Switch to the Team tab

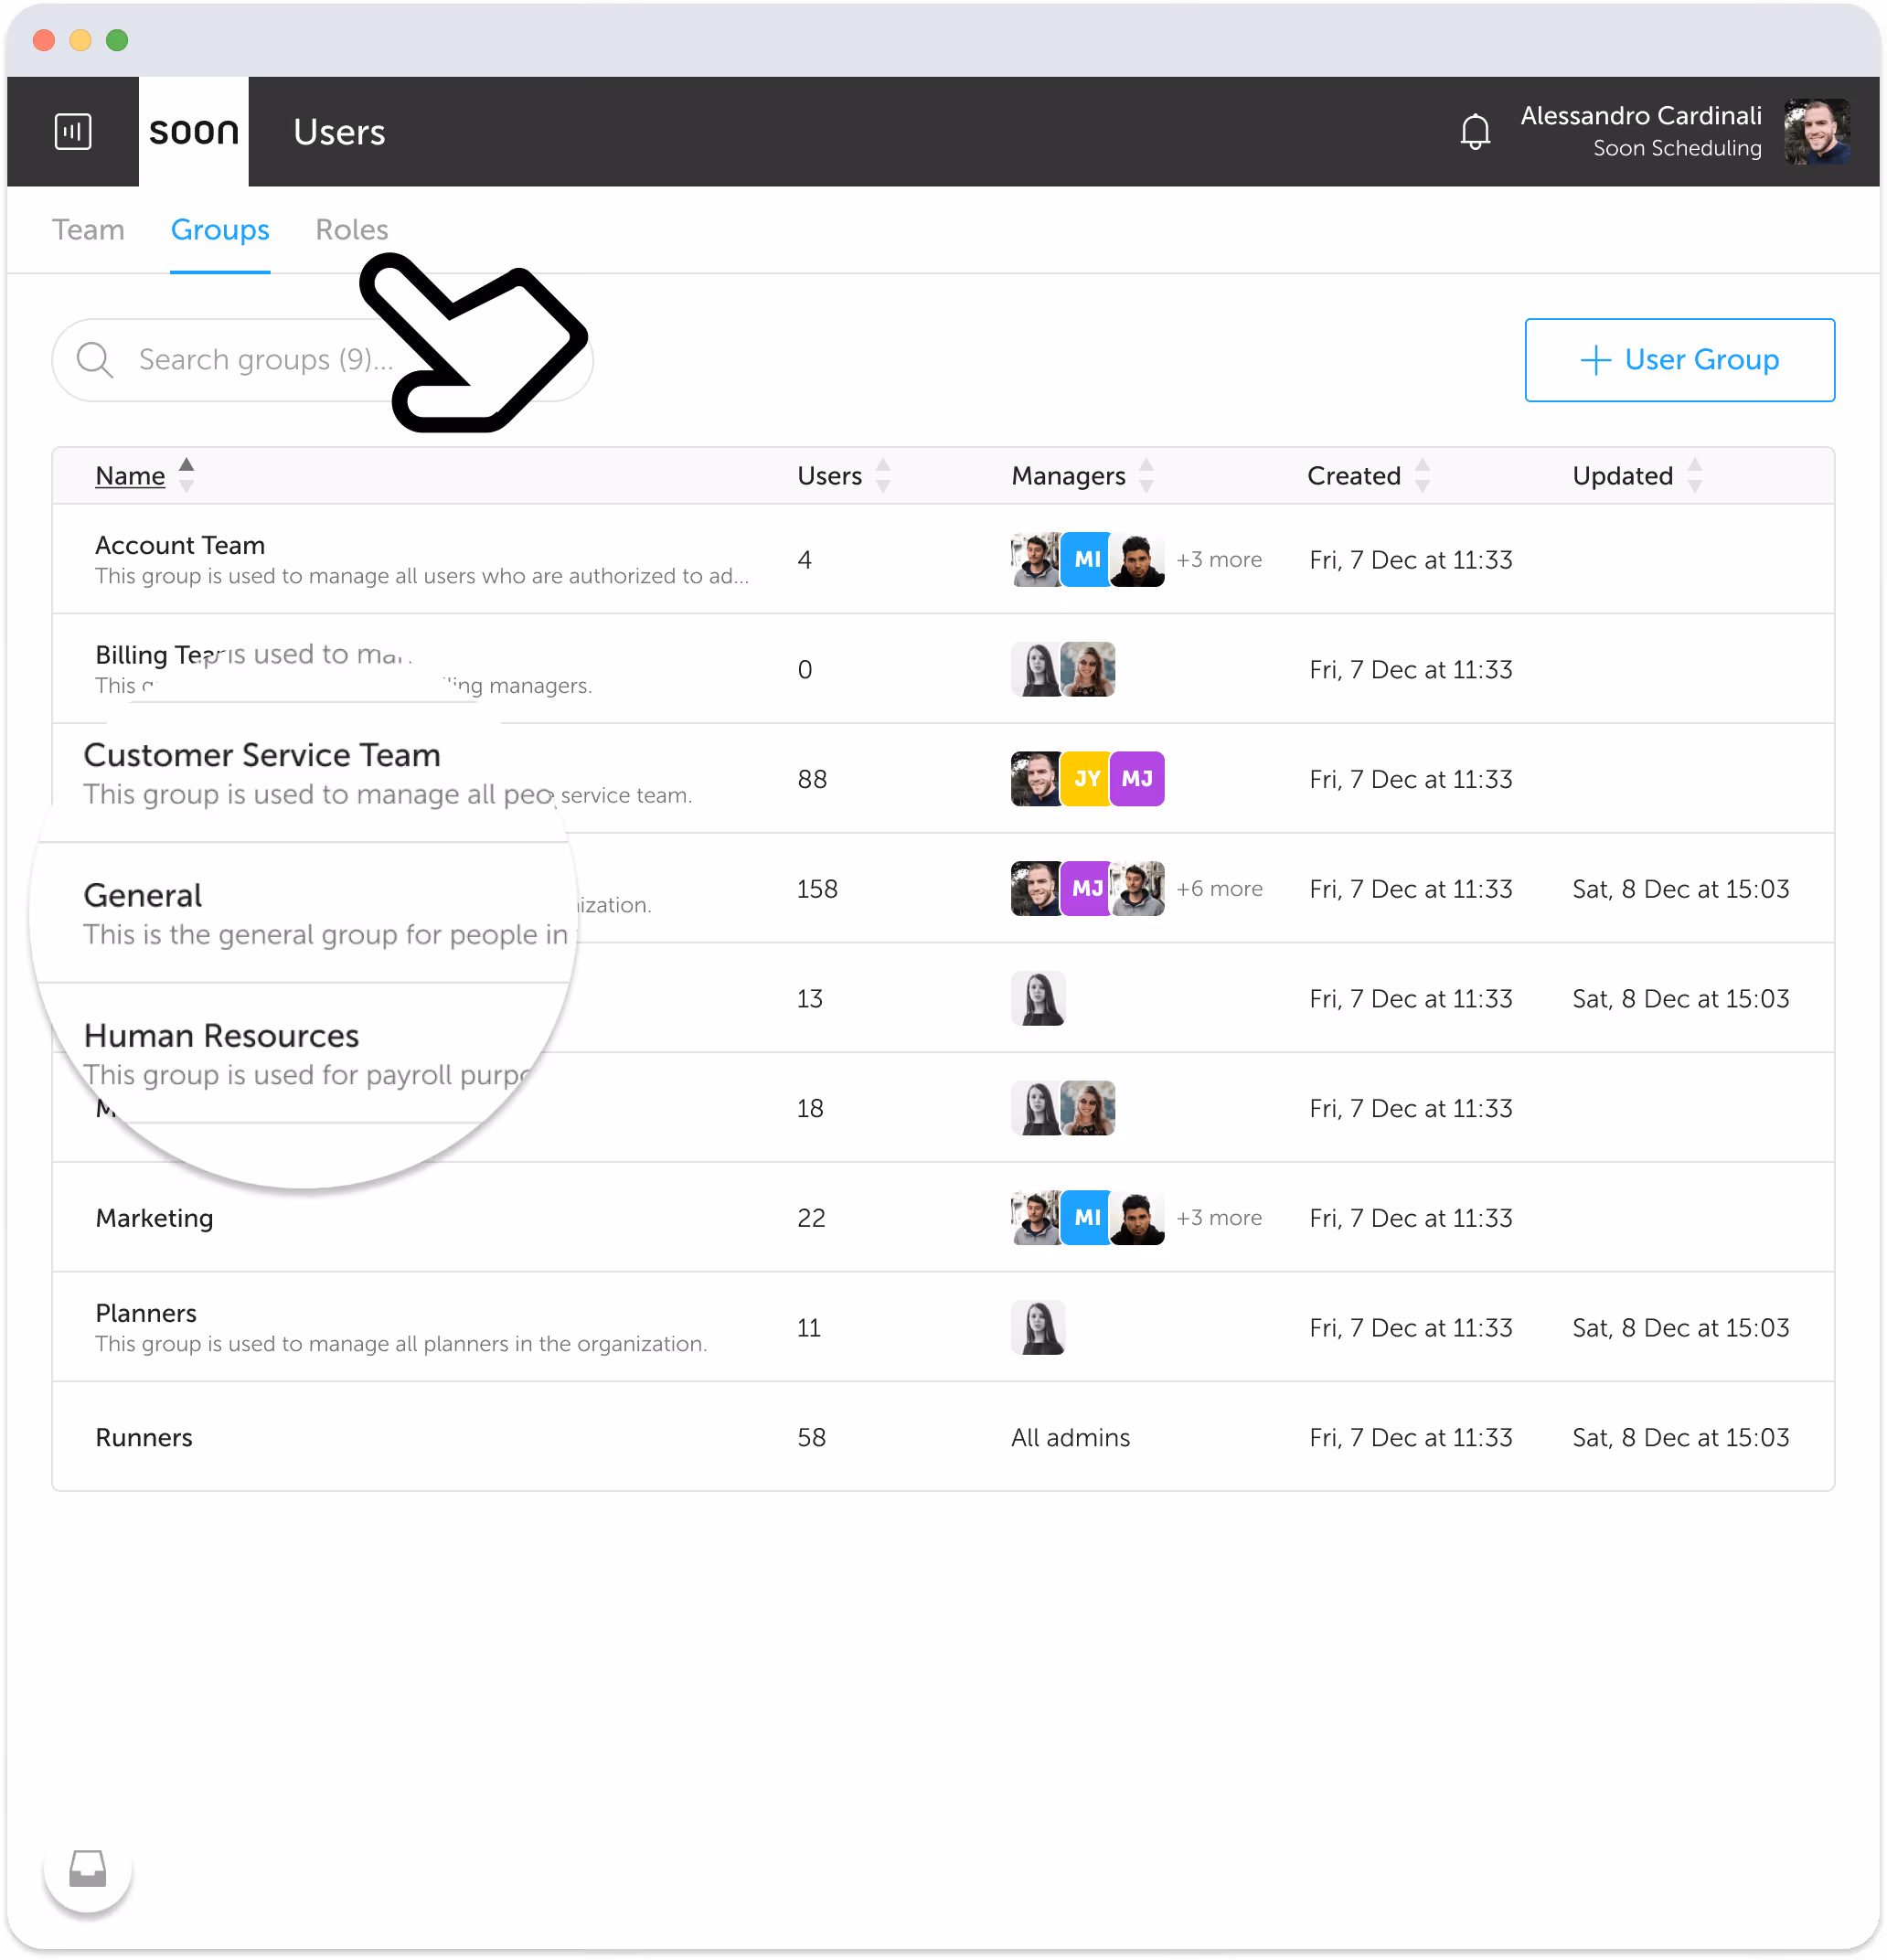[x=88, y=230]
